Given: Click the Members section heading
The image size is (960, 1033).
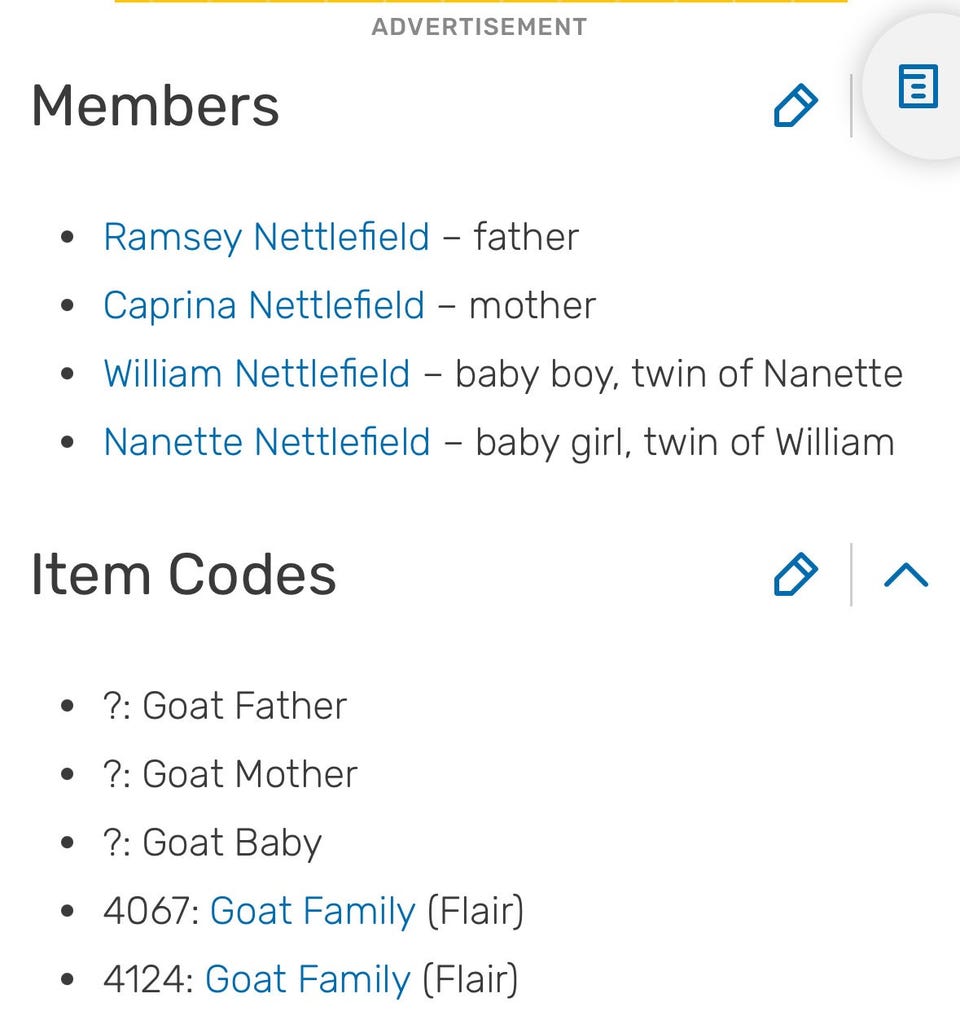Looking at the screenshot, I should coord(155,106).
